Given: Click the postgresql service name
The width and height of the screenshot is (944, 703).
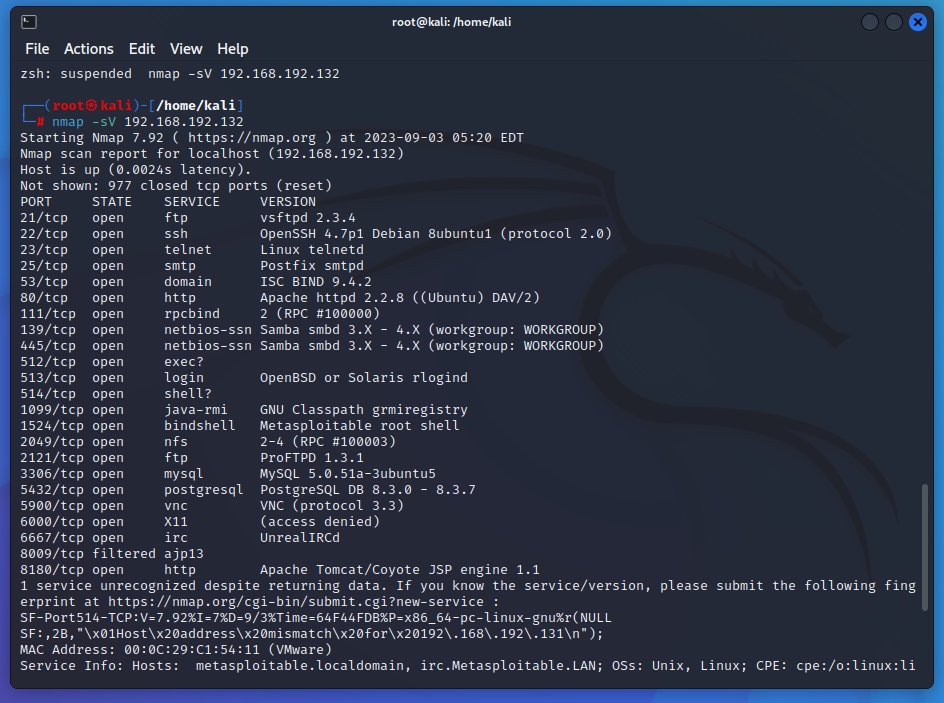Looking at the screenshot, I should 203,490.
